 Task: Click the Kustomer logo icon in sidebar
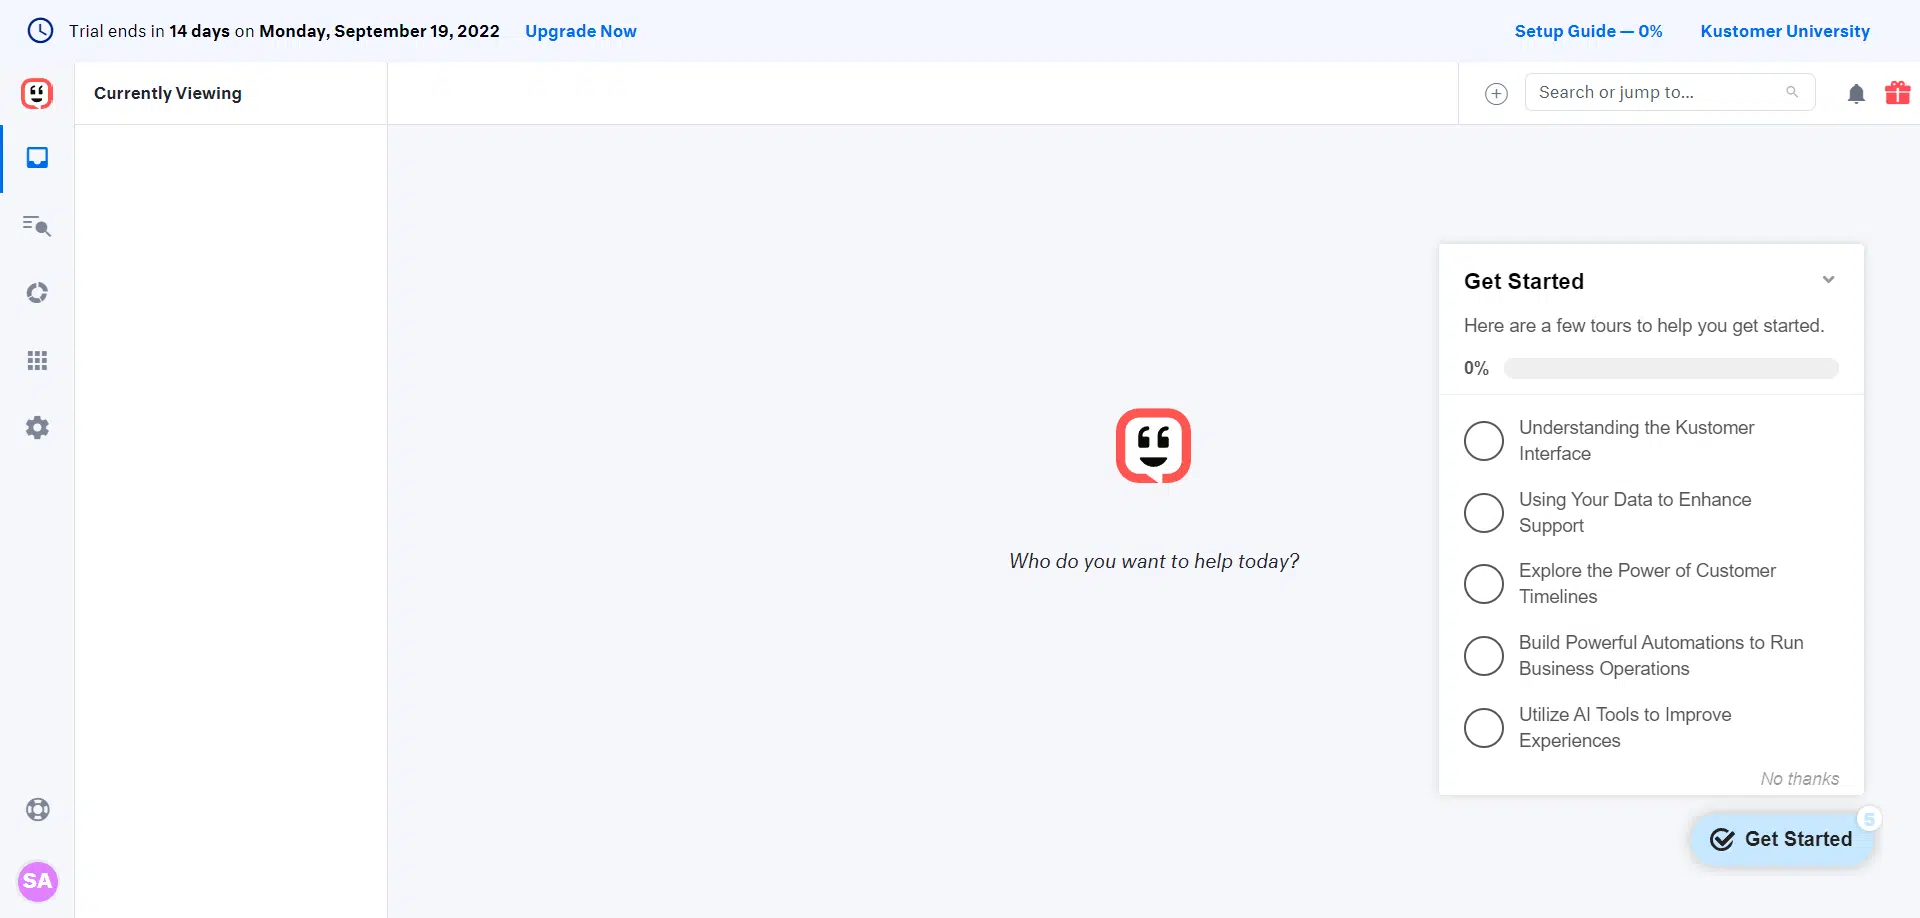(37, 94)
